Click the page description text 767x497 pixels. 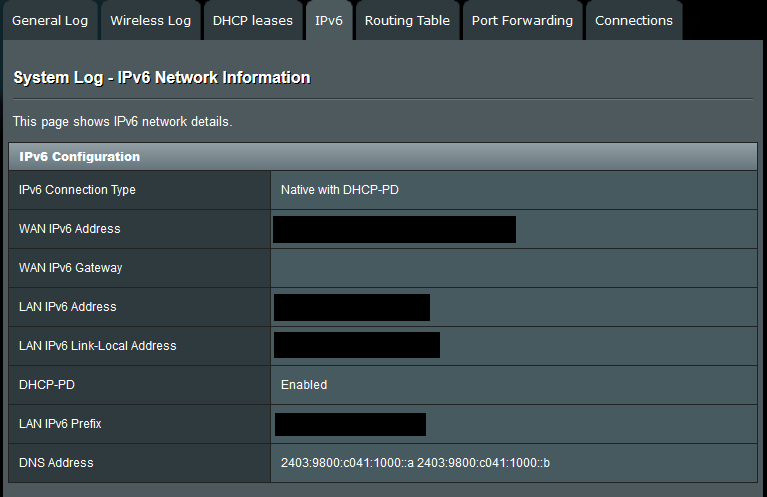(122, 122)
